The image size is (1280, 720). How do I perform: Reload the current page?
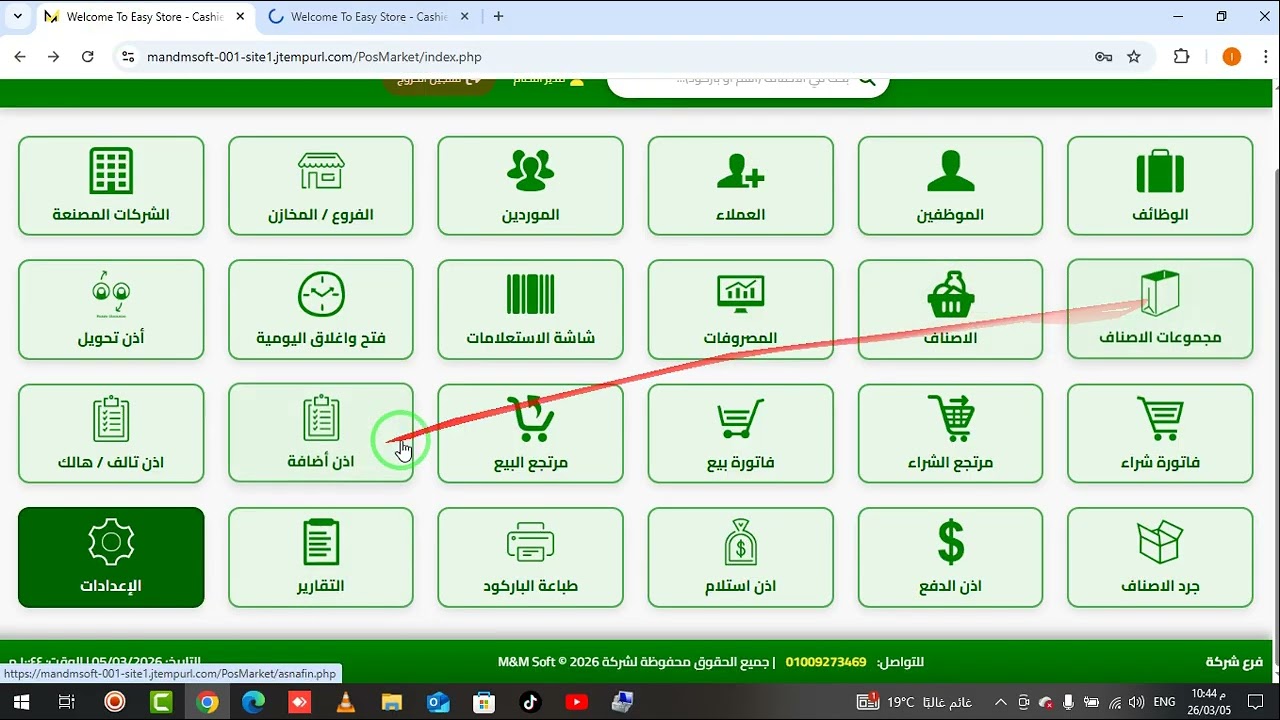88,57
